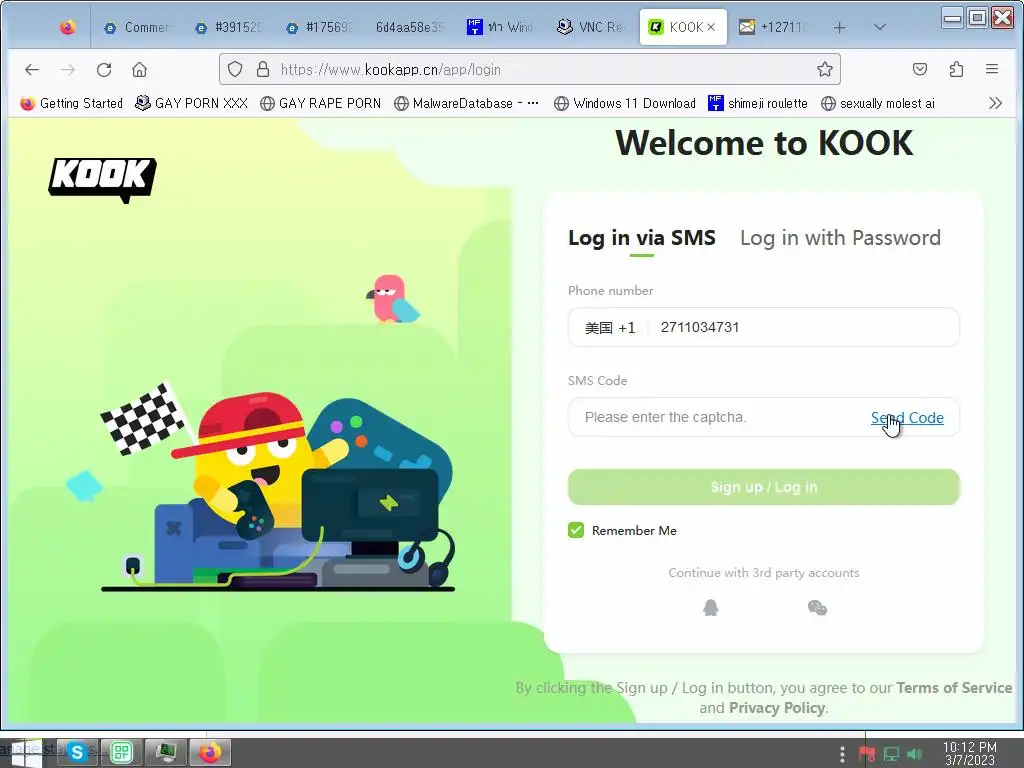The height and width of the screenshot is (768, 1024).
Task: Click the Sign up / Log in button
Action: pos(763,487)
